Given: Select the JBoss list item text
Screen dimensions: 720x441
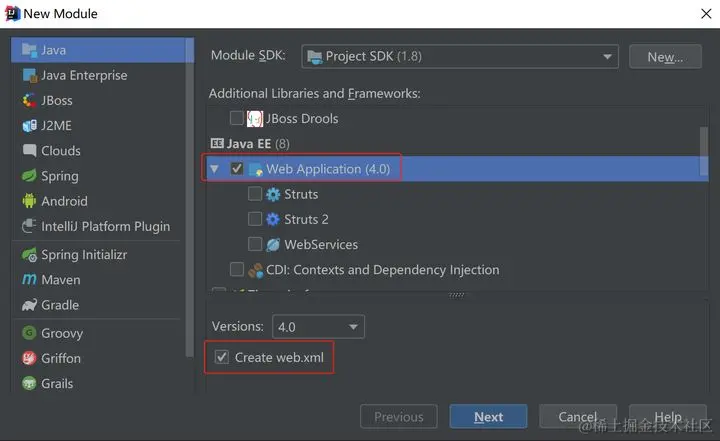Looking at the screenshot, I should pos(57,100).
